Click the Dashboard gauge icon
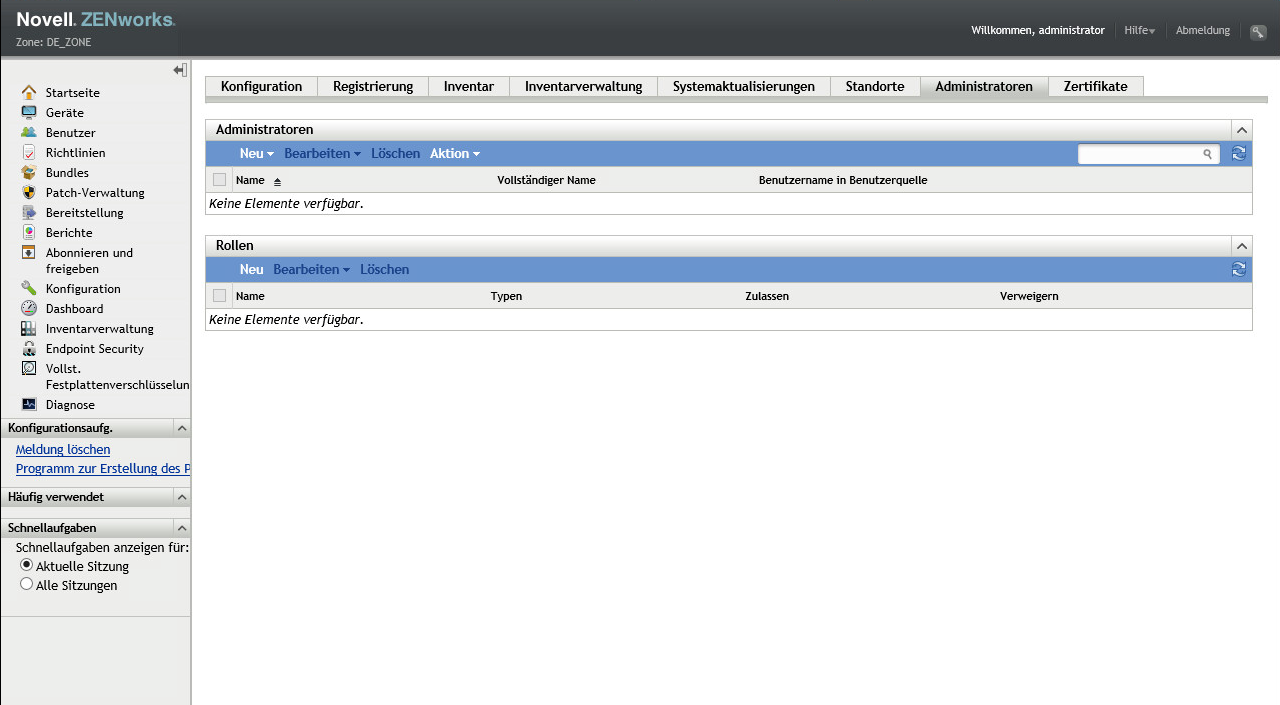The height and width of the screenshot is (705, 1280). [x=29, y=308]
